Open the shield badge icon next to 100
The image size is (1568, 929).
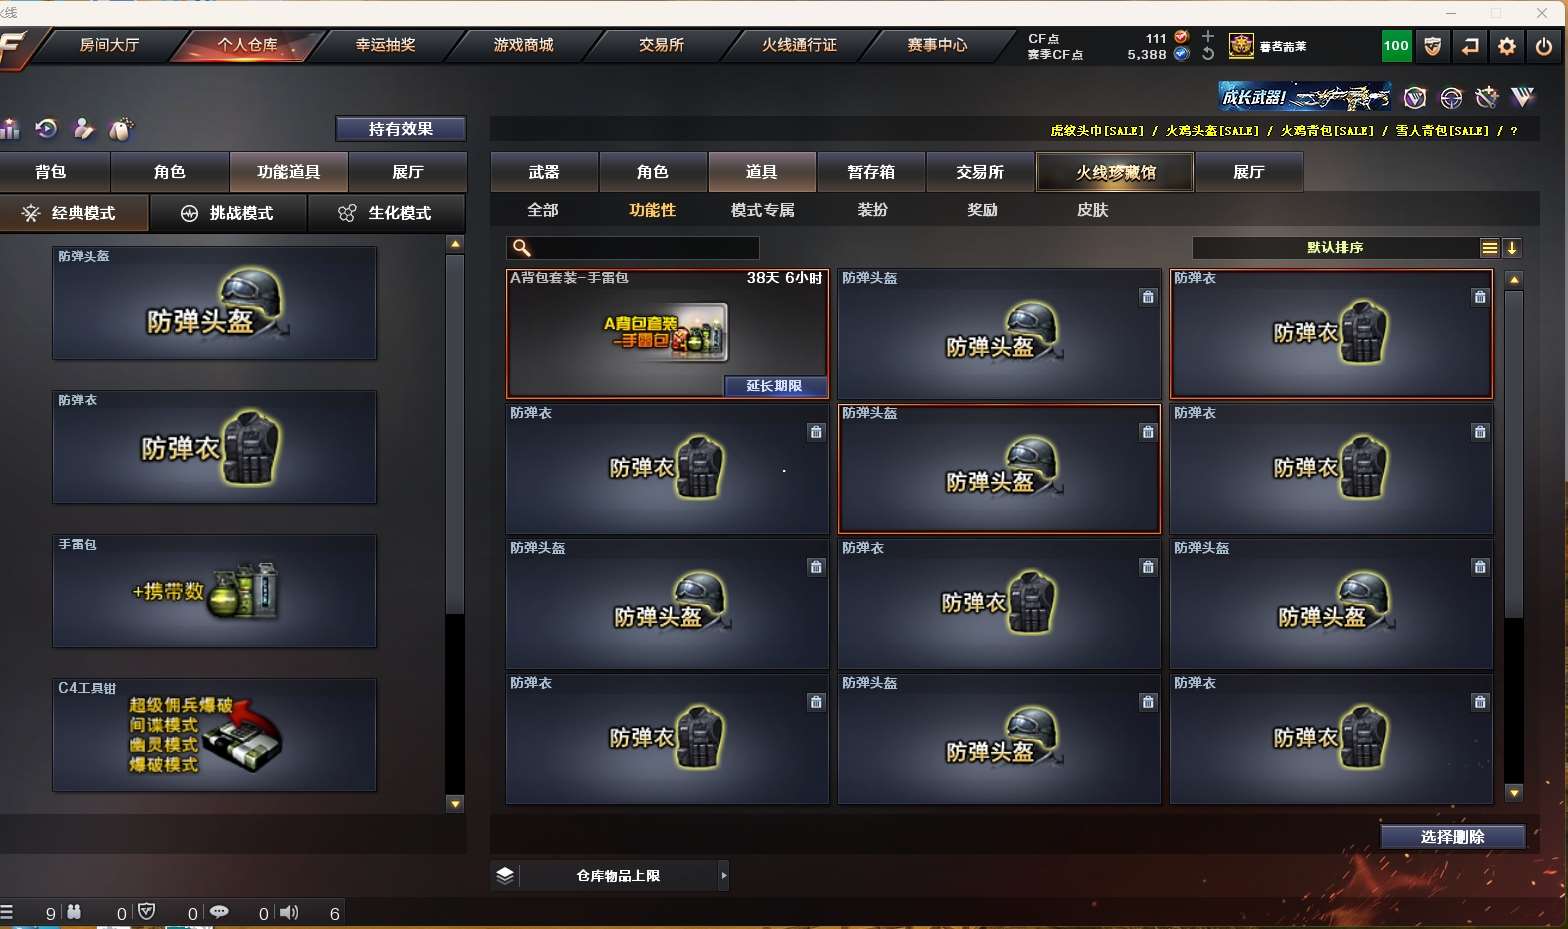point(1432,46)
